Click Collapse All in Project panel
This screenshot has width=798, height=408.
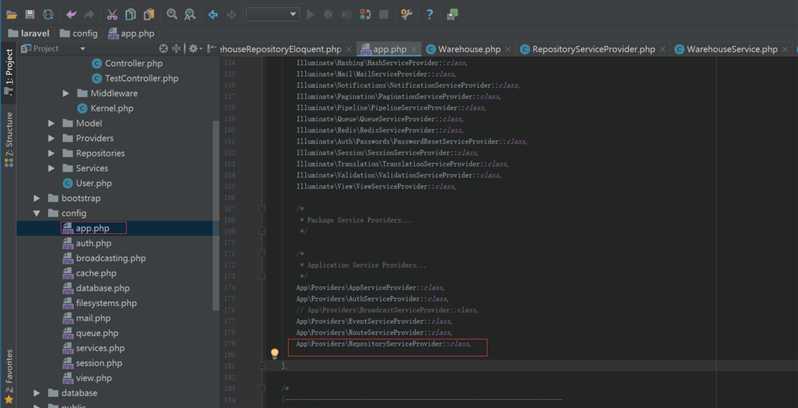[177, 49]
